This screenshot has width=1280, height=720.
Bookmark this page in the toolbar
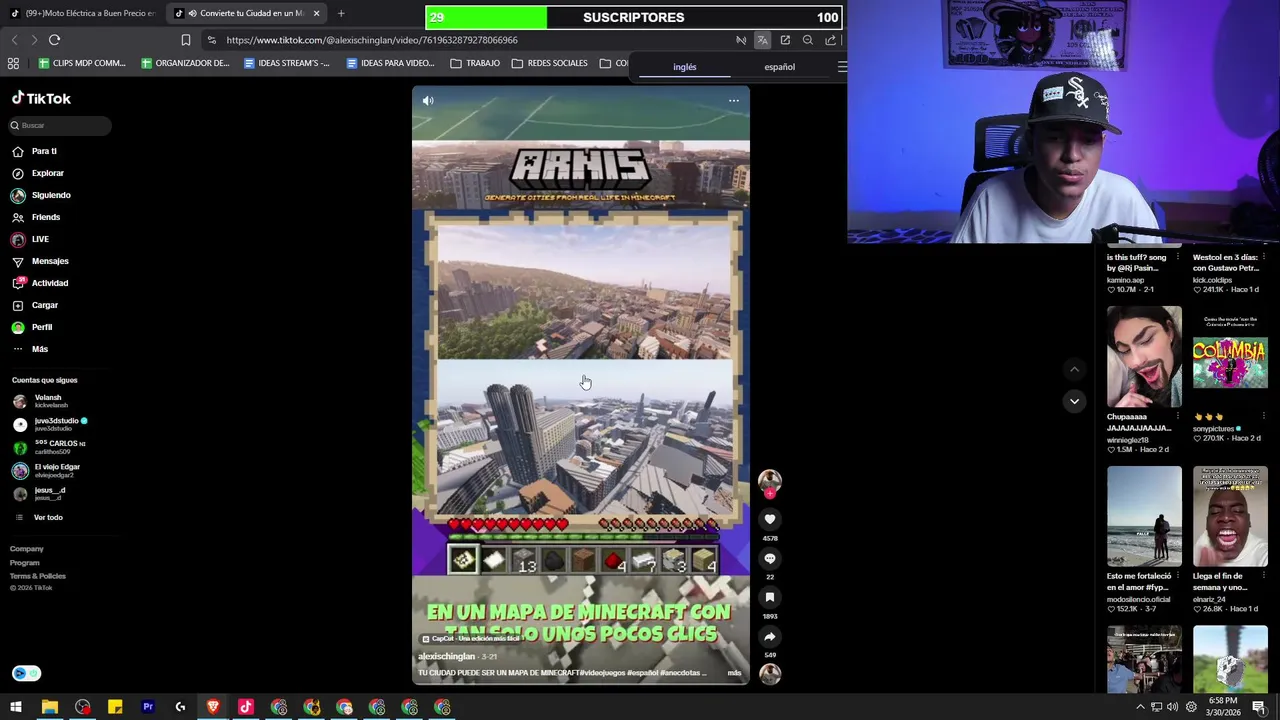point(185,40)
